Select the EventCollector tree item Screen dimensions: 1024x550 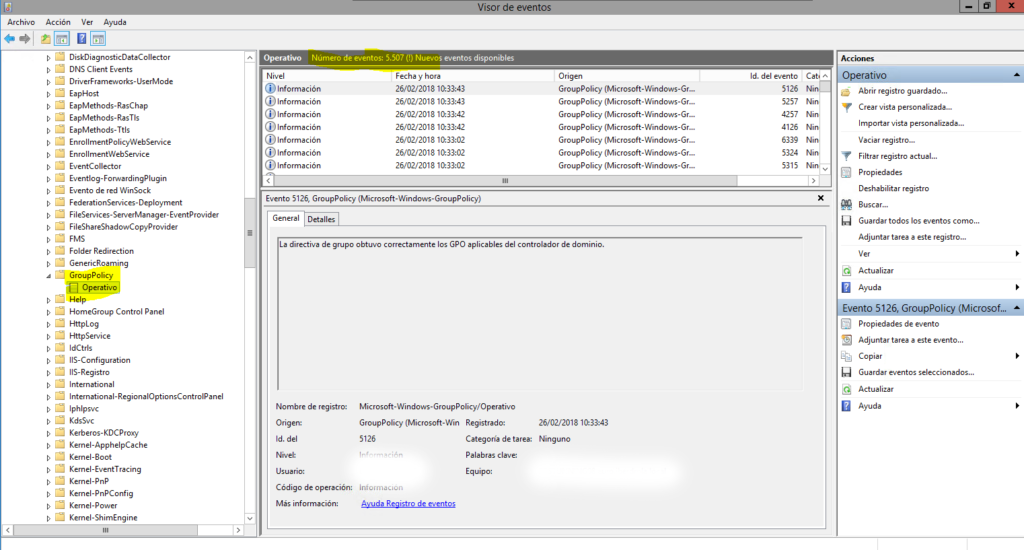tap(95, 166)
